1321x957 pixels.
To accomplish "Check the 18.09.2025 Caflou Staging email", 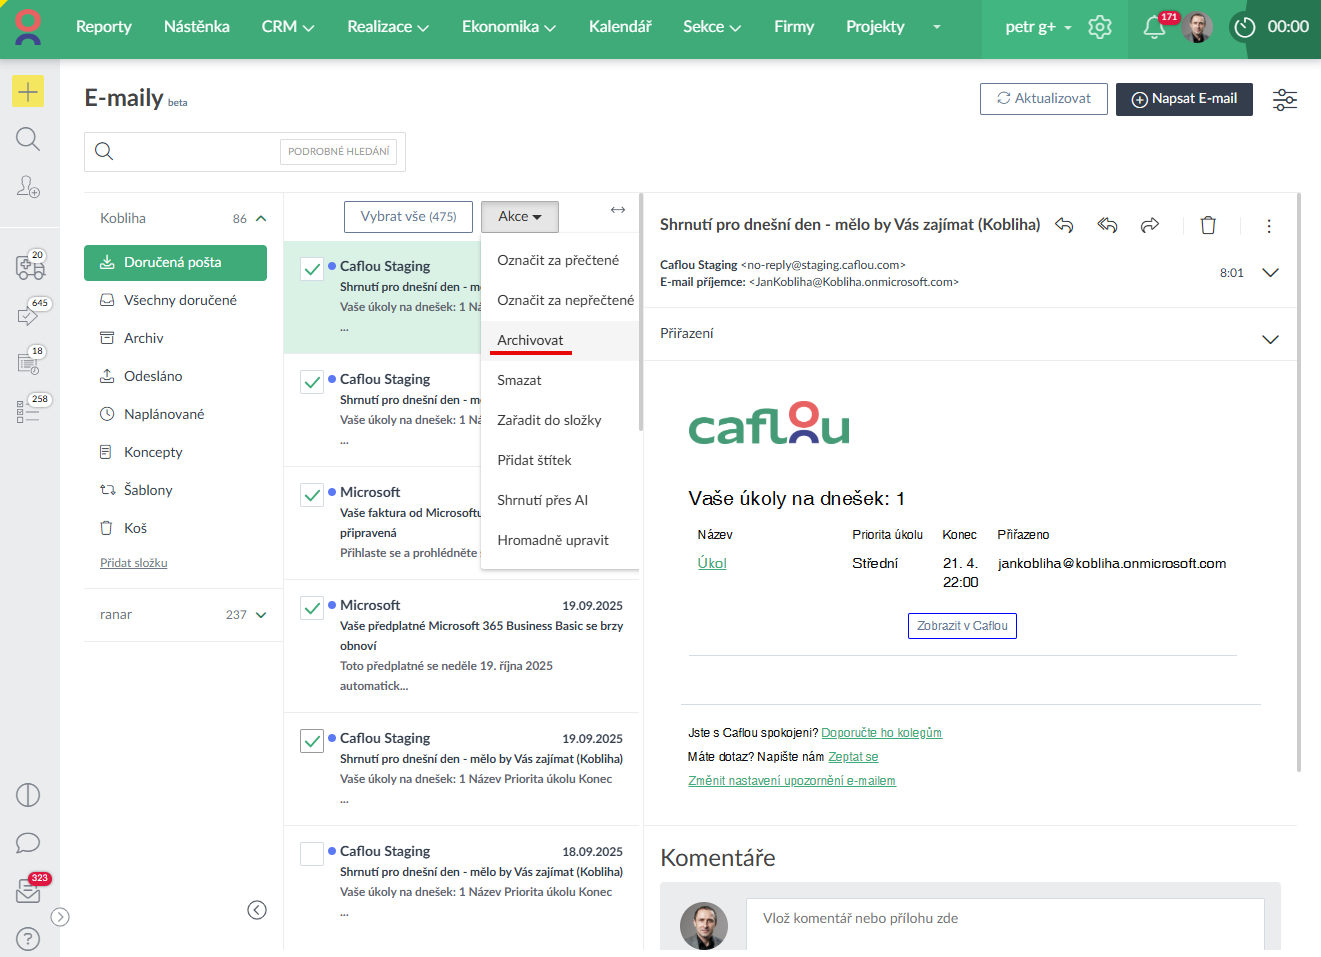I will (x=312, y=853).
